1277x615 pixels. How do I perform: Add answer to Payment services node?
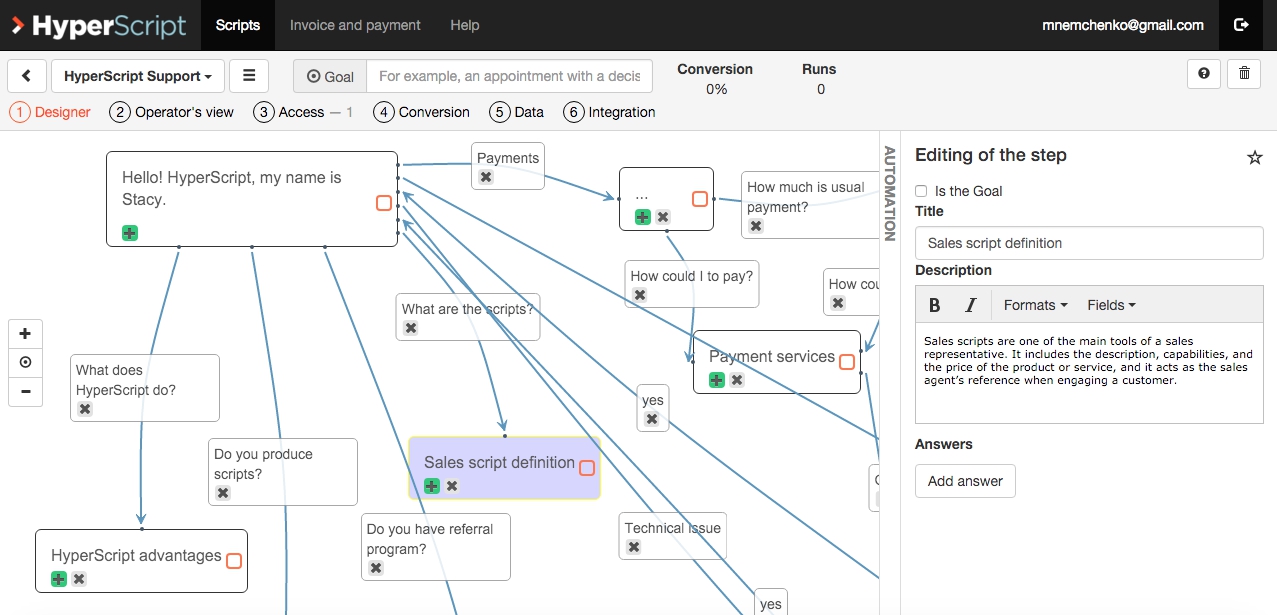tap(717, 380)
